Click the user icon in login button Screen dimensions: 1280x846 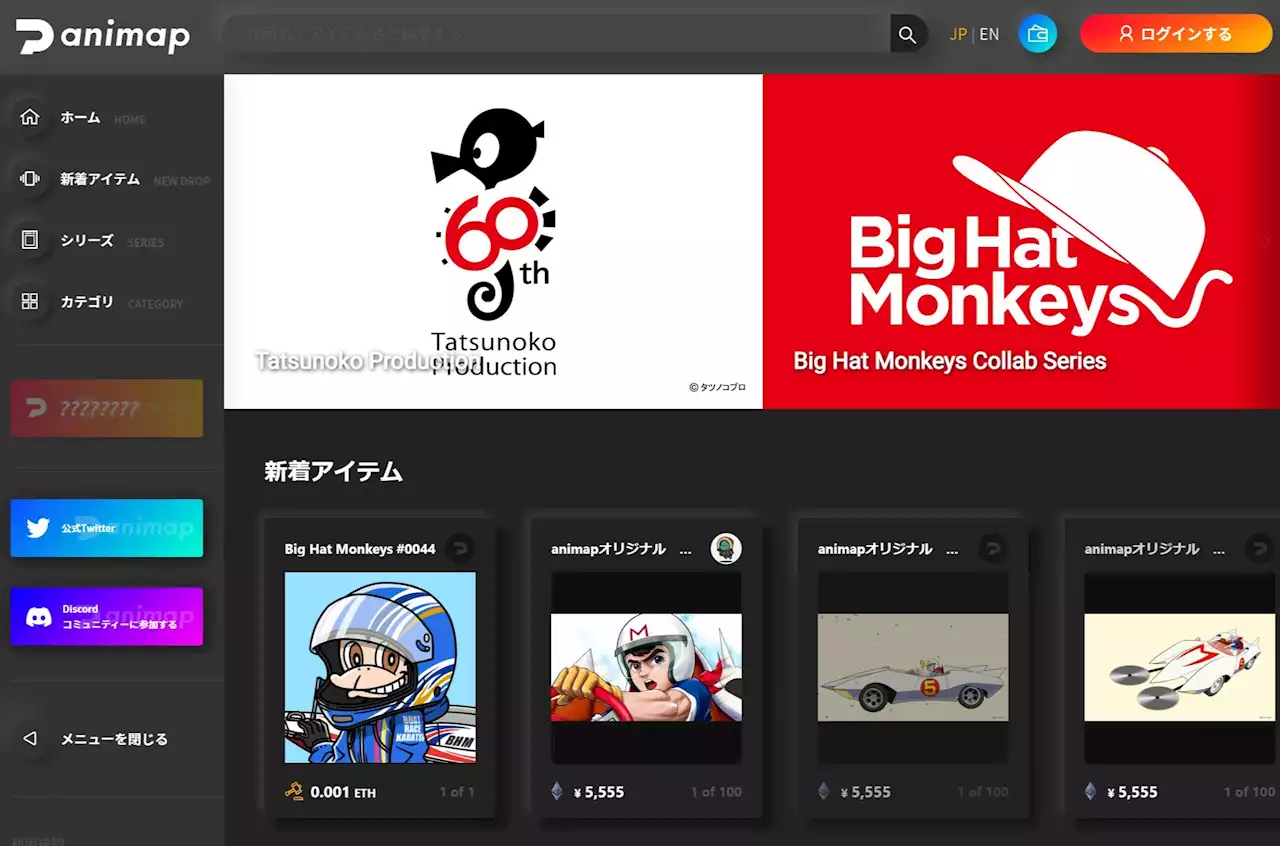click(x=1126, y=34)
